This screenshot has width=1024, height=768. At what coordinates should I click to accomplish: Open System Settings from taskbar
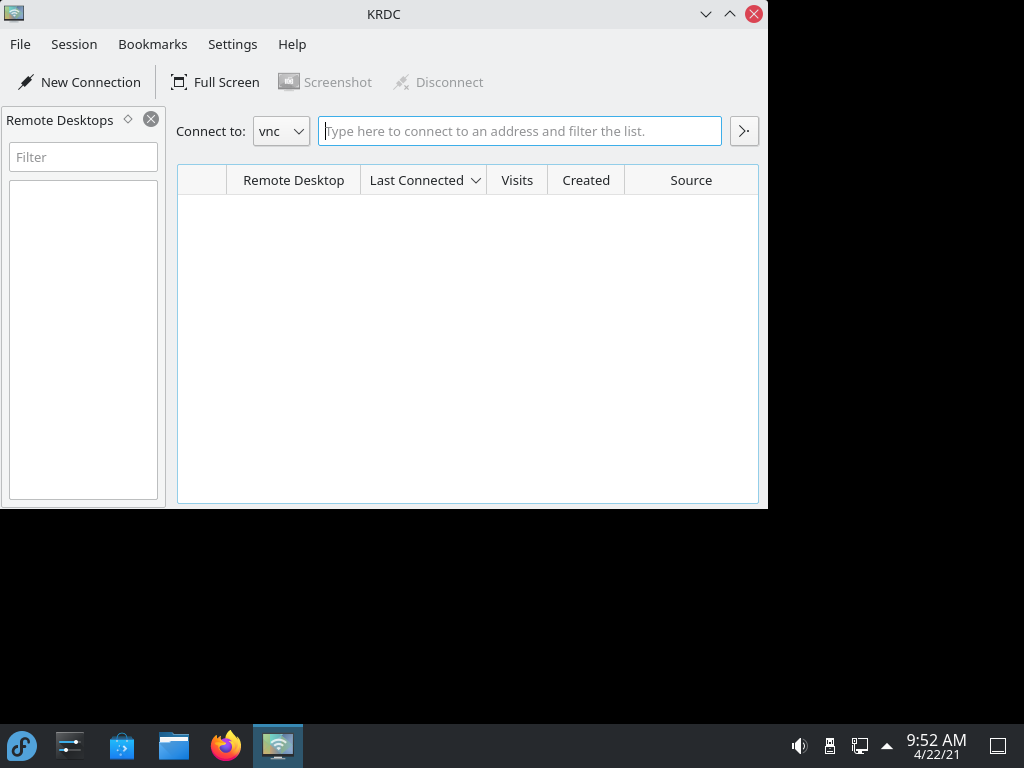(69, 746)
